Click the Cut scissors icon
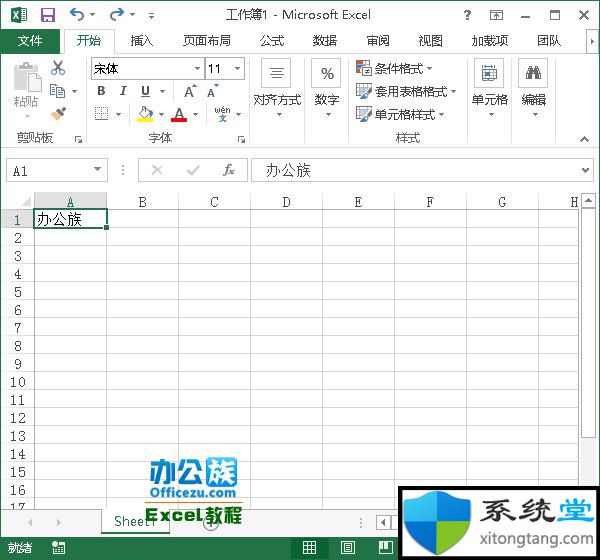The width and height of the screenshot is (600, 560). 58,68
